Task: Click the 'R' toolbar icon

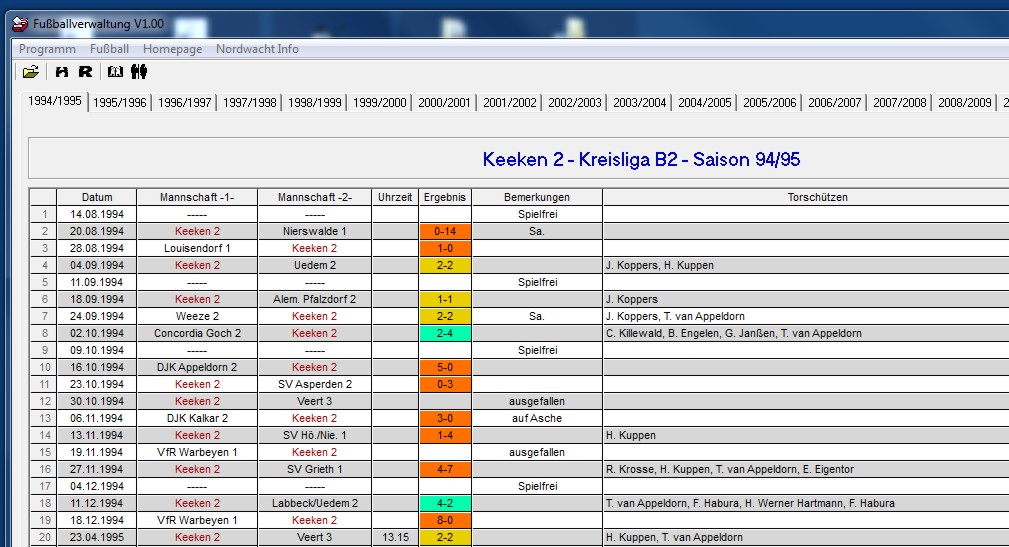Action: 85,71
